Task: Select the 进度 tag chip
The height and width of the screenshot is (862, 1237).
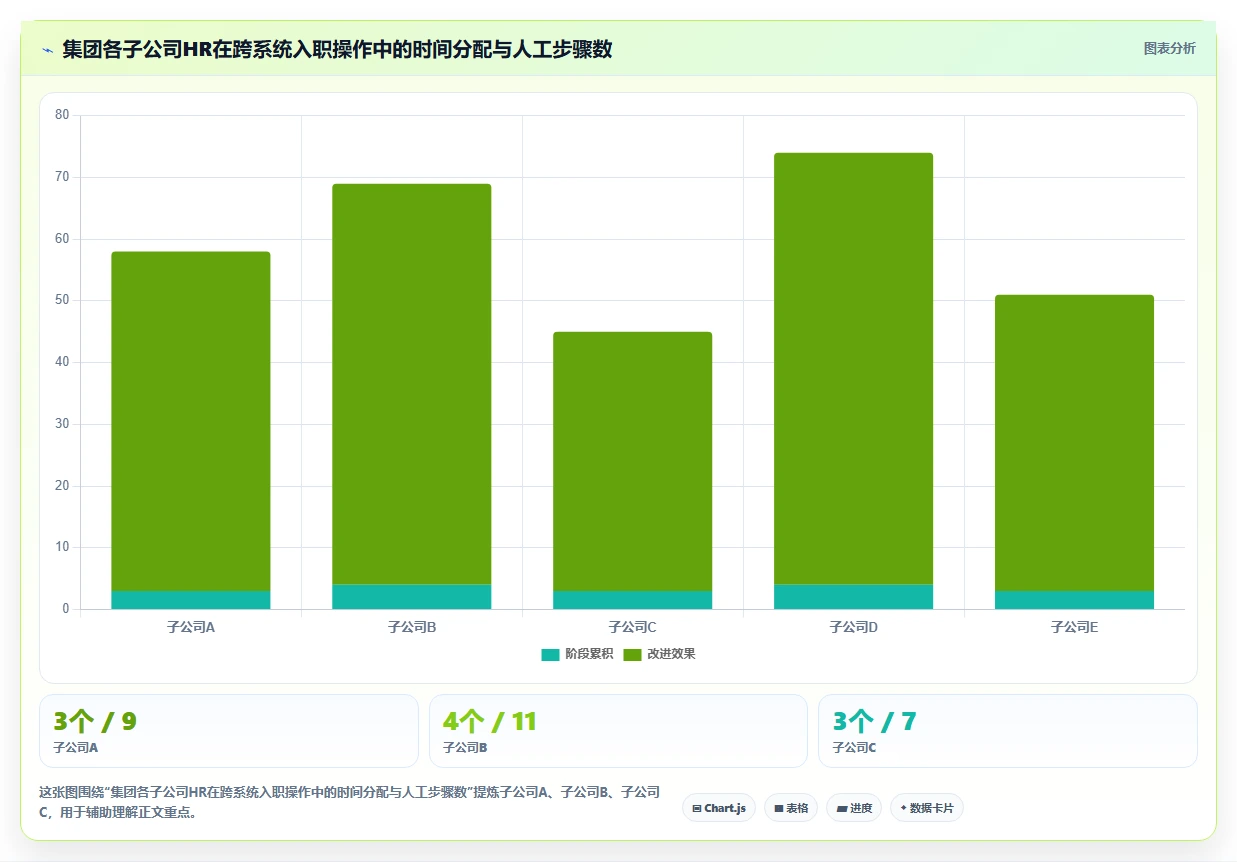Action: click(854, 808)
